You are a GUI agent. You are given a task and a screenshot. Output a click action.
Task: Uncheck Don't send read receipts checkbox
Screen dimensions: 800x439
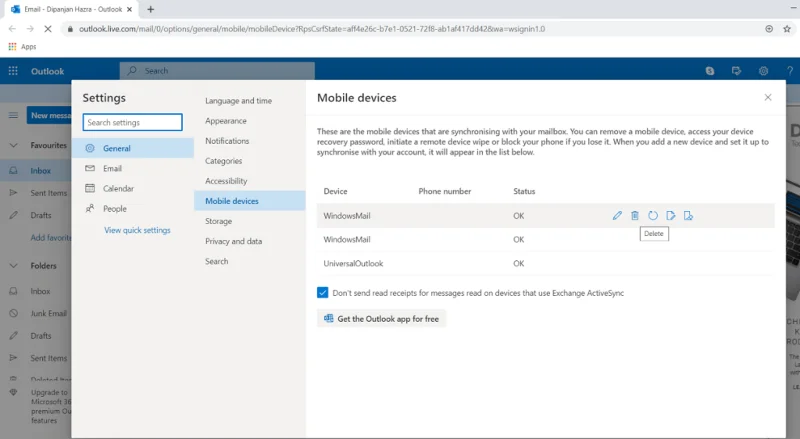coord(322,292)
